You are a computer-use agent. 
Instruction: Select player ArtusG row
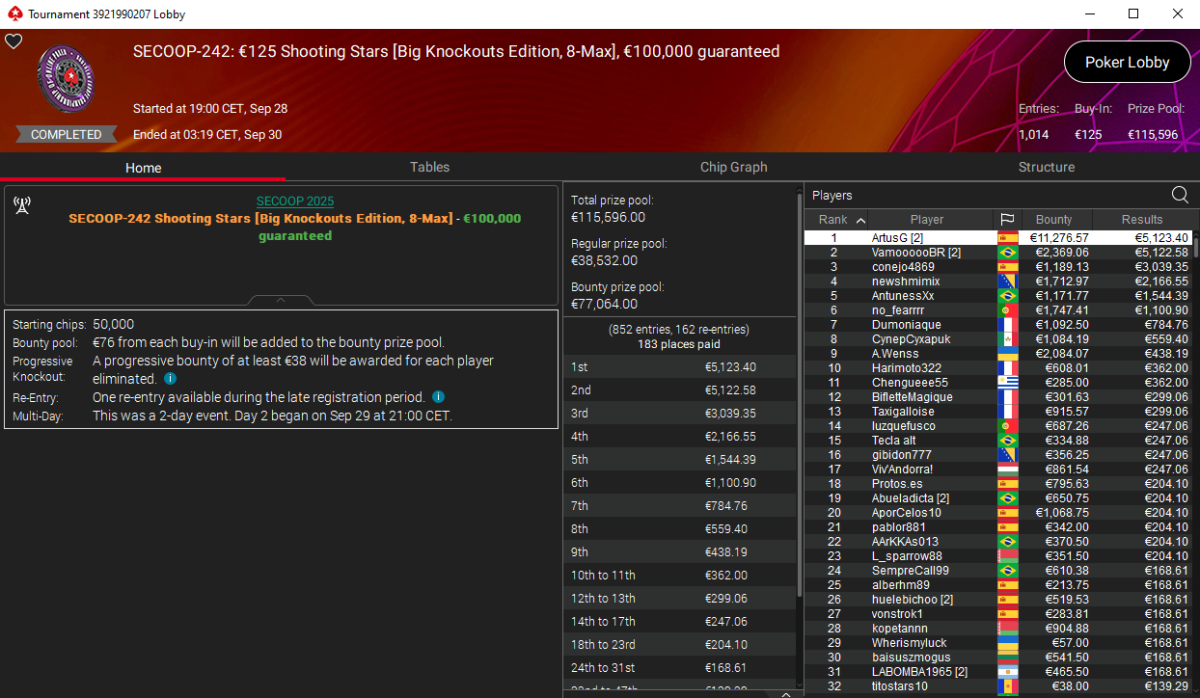998,238
